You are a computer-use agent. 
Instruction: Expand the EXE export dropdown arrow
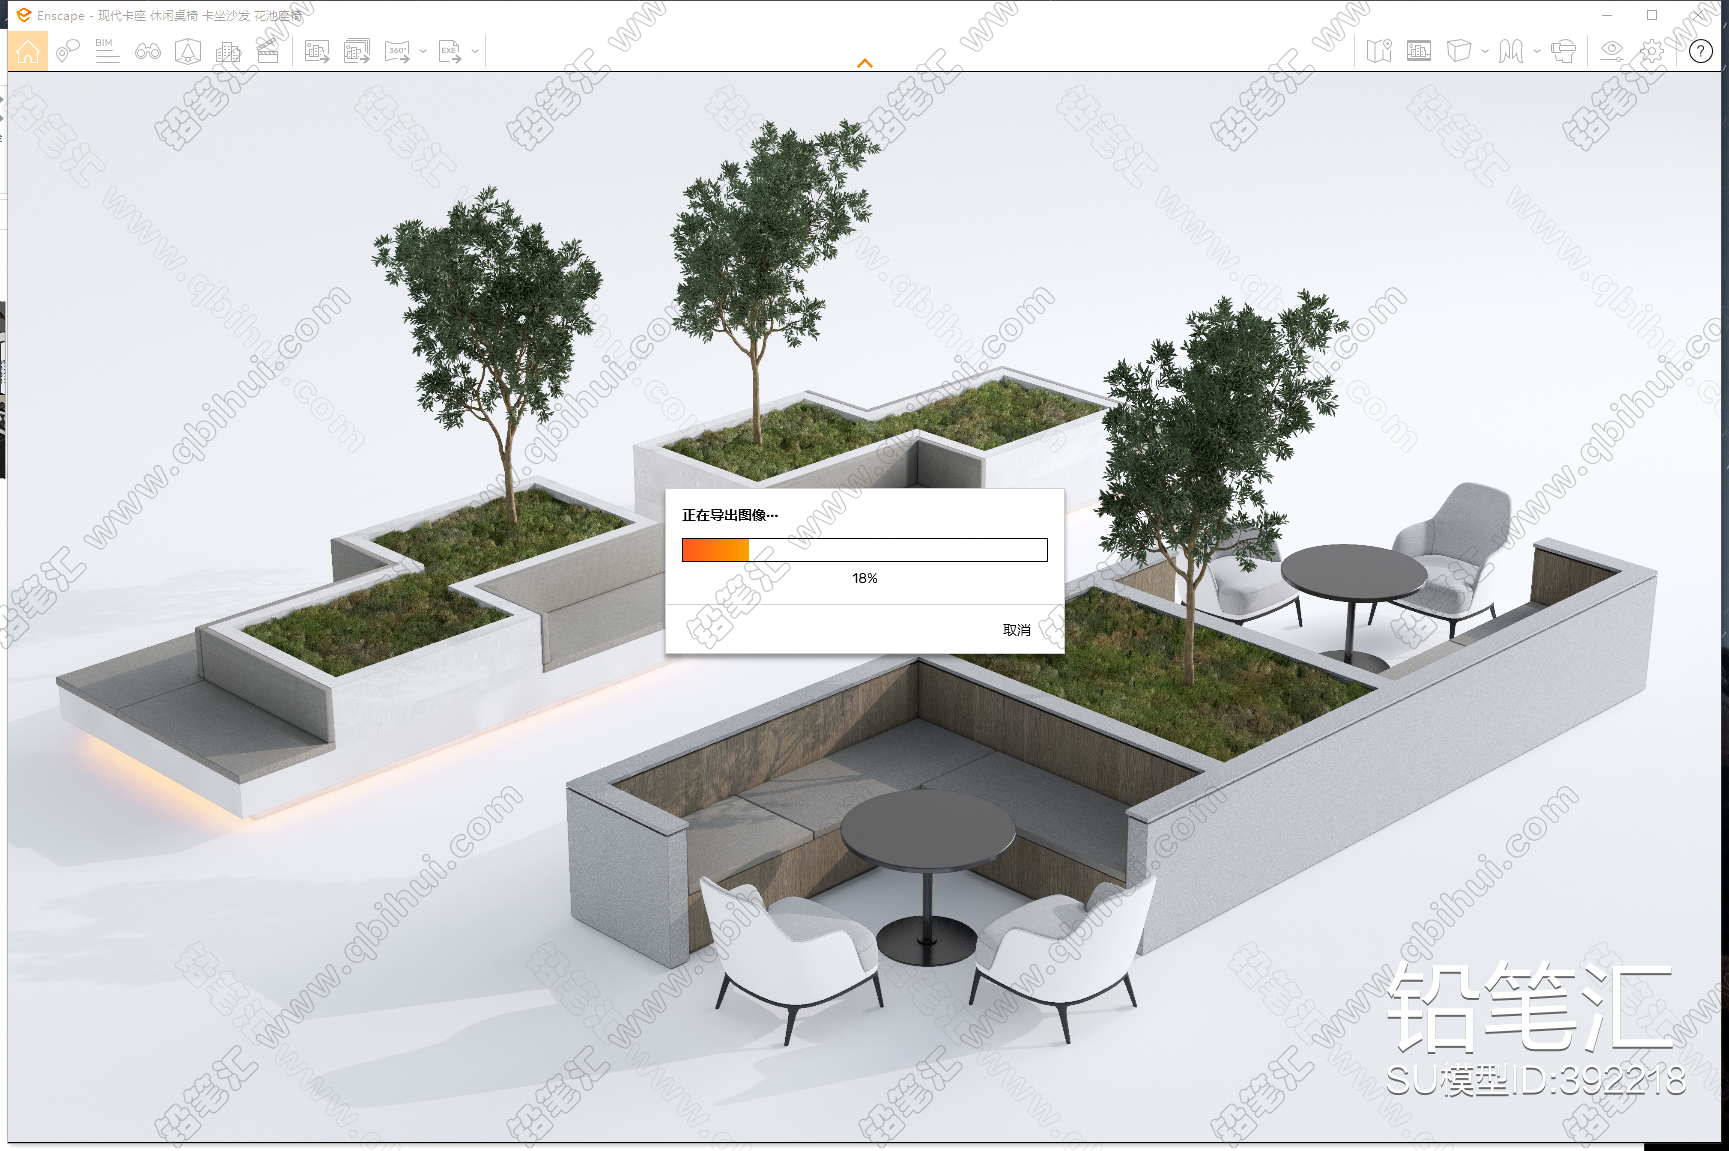[x=475, y=51]
